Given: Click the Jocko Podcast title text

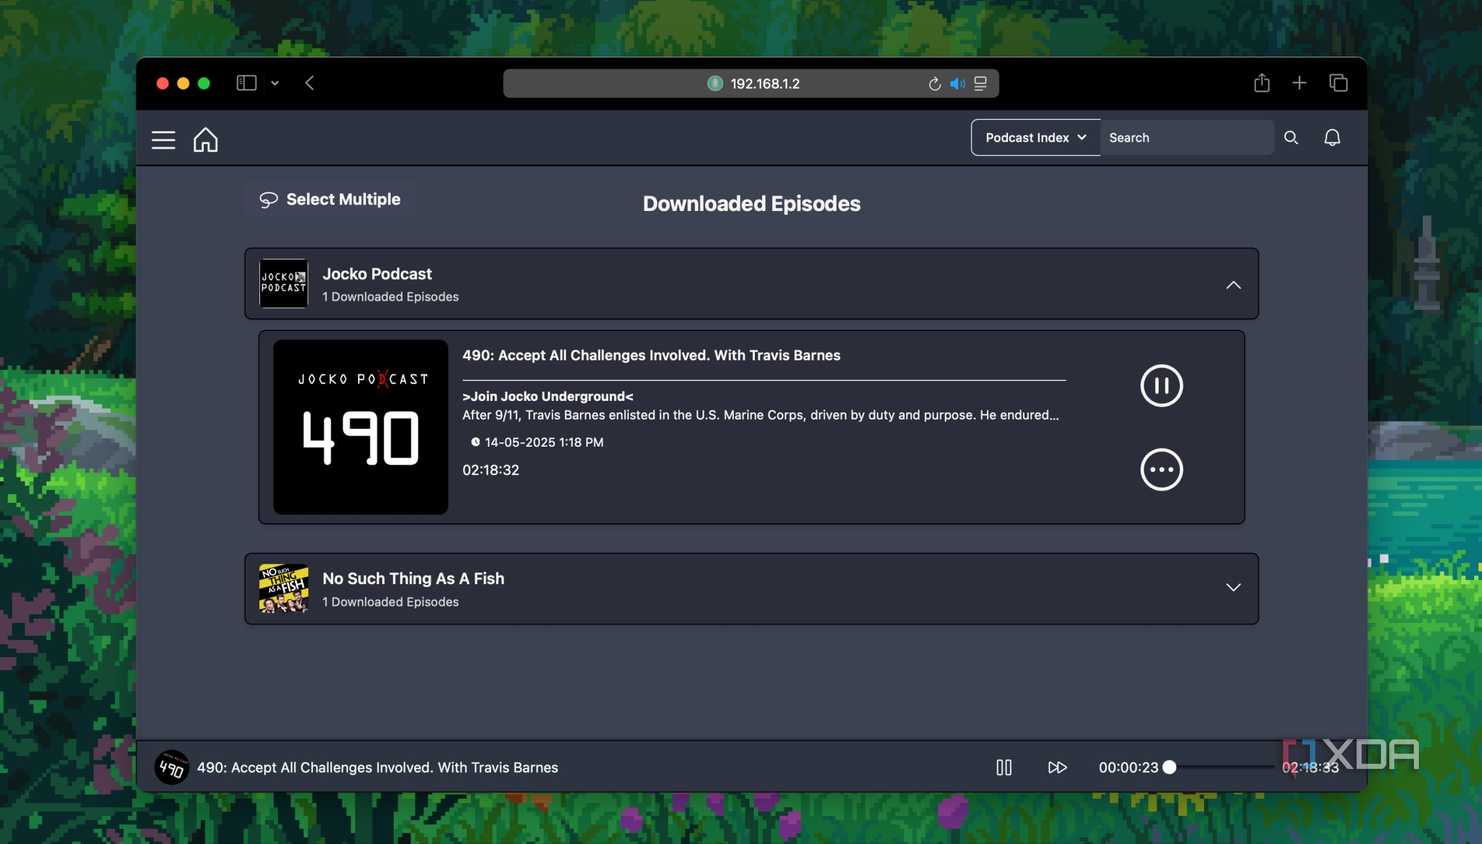Looking at the screenshot, I should tap(377, 274).
